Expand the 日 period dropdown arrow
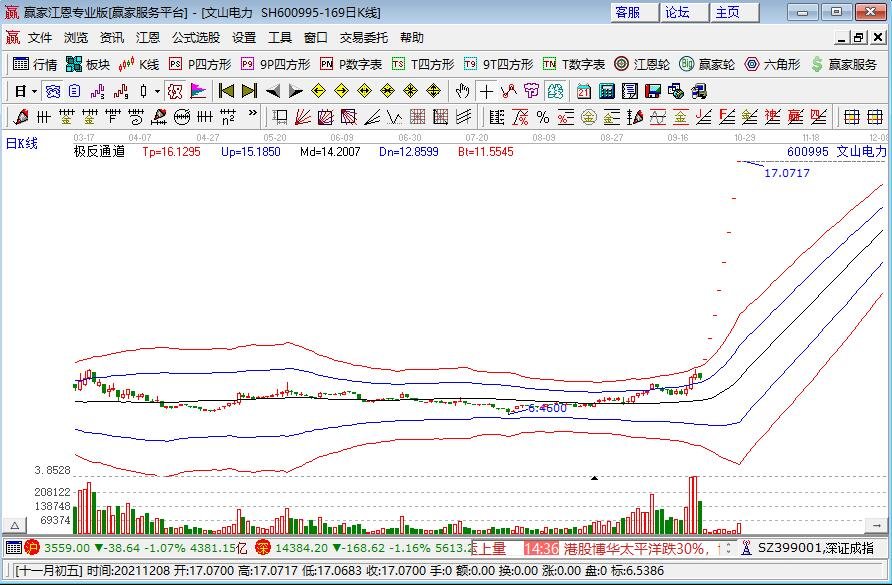The image size is (892, 585). point(34,91)
